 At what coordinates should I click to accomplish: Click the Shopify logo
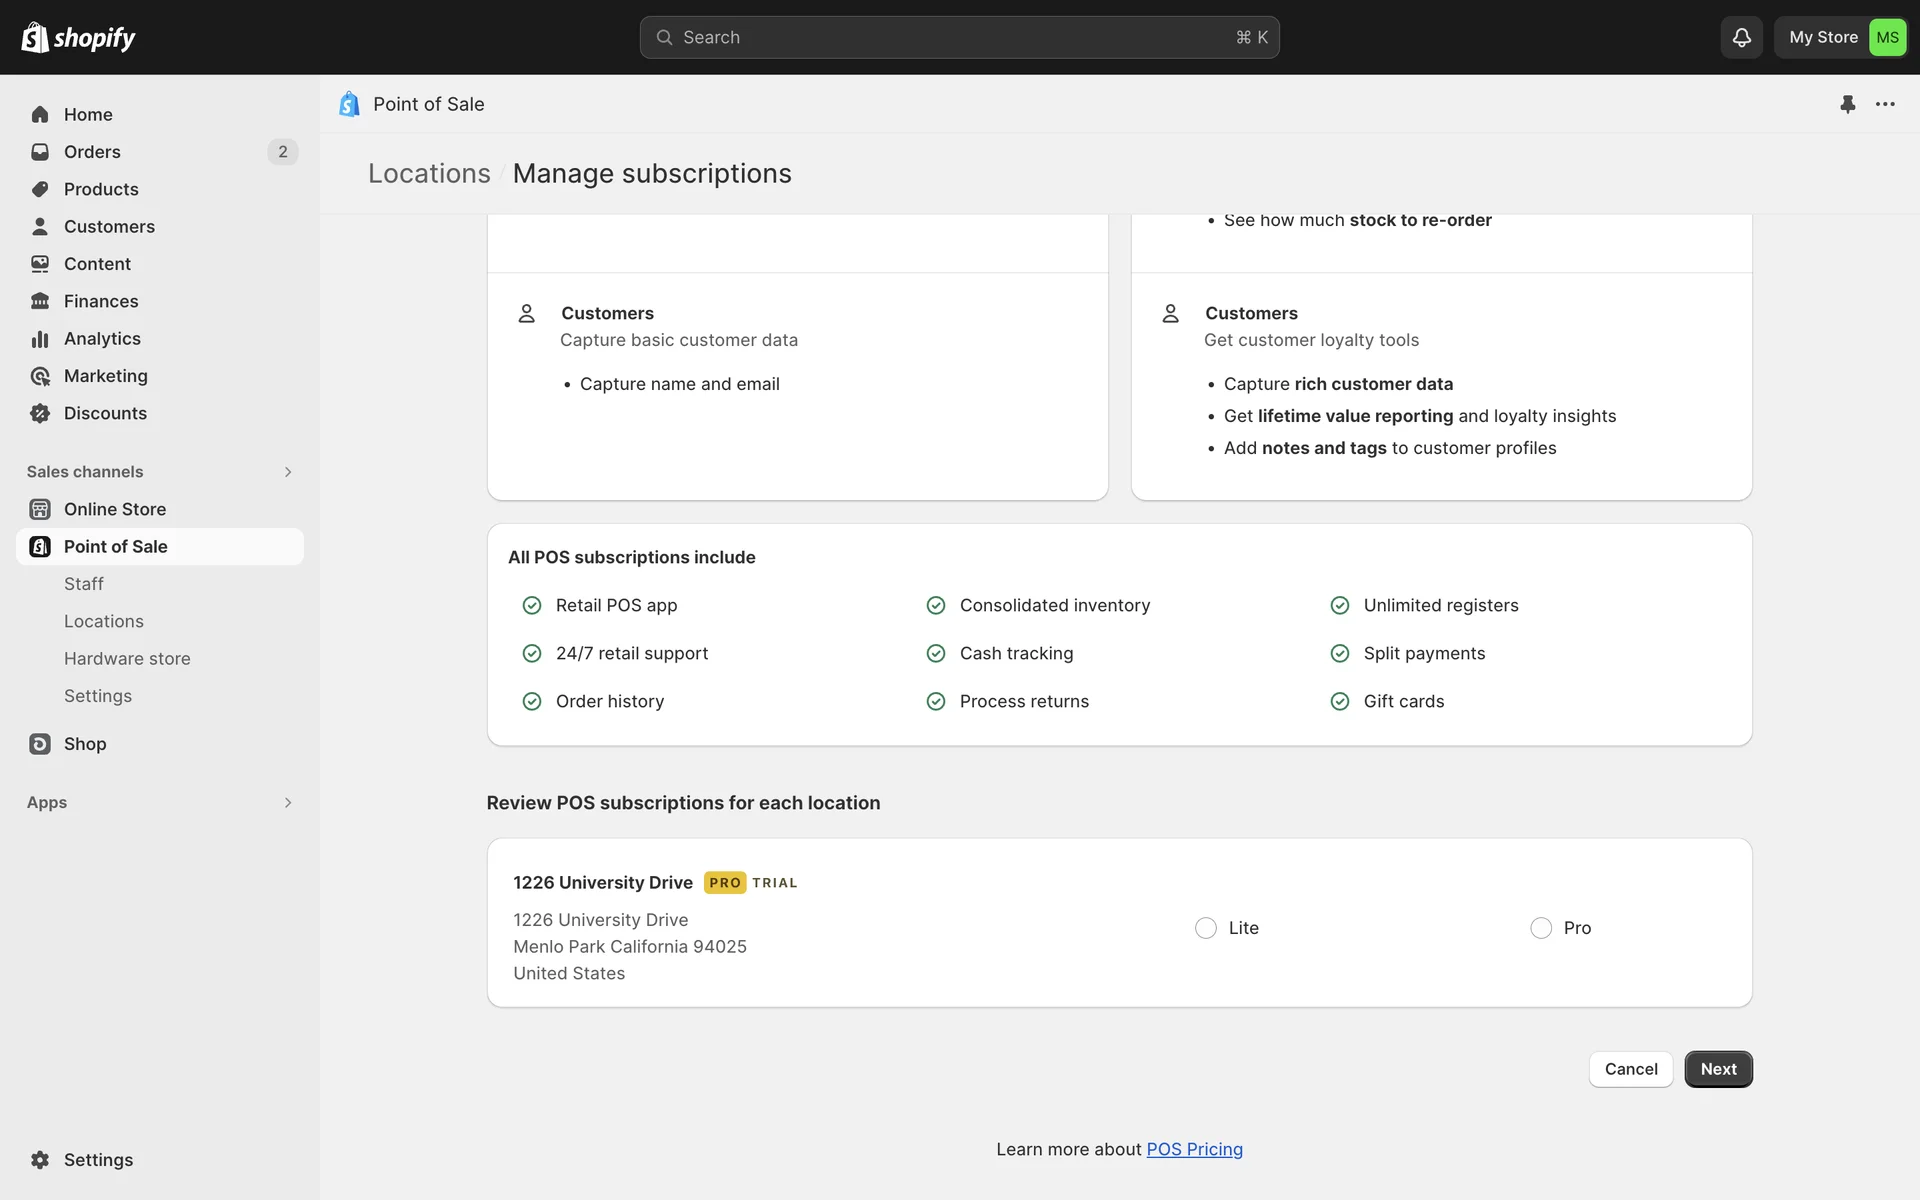coord(78,37)
